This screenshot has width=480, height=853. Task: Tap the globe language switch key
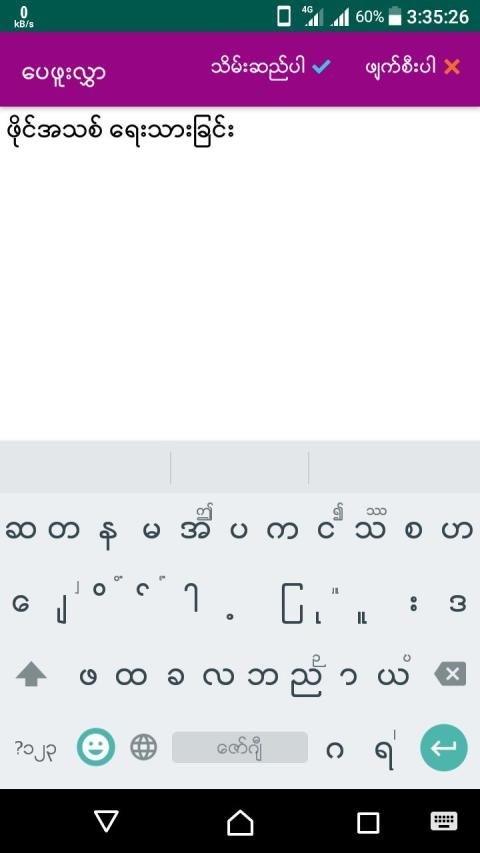click(144, 747)
